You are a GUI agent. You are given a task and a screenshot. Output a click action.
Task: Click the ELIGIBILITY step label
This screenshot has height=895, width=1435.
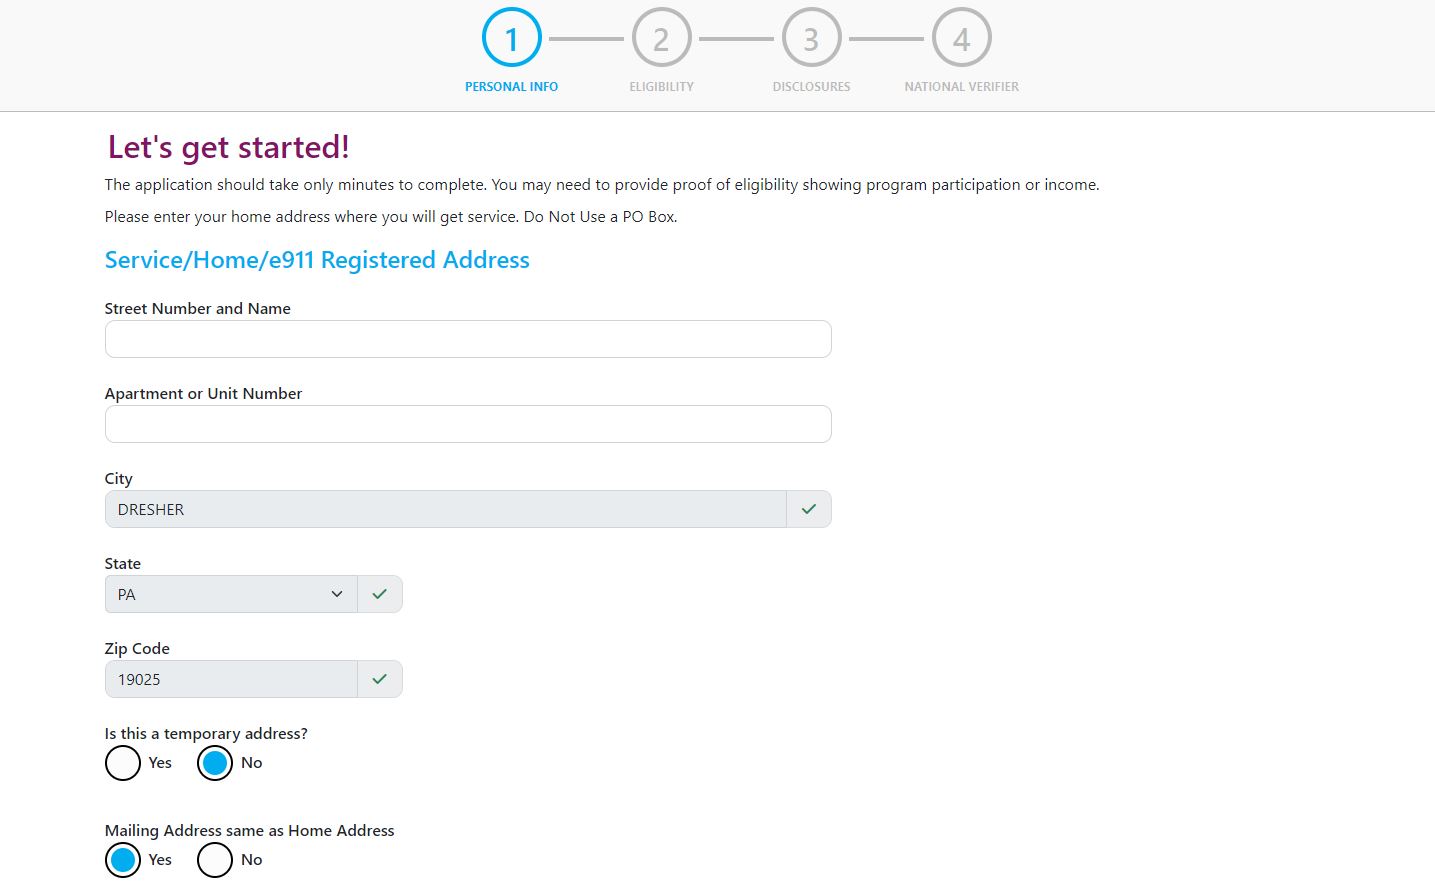(x=661, y=87)
